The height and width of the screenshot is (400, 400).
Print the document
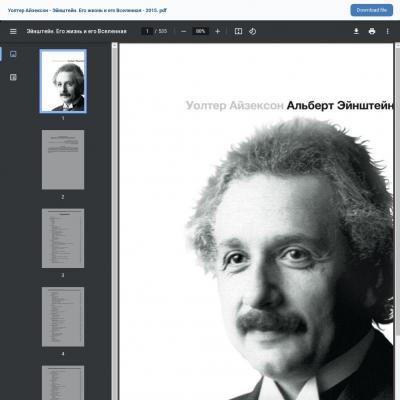[x=372, y=31]
